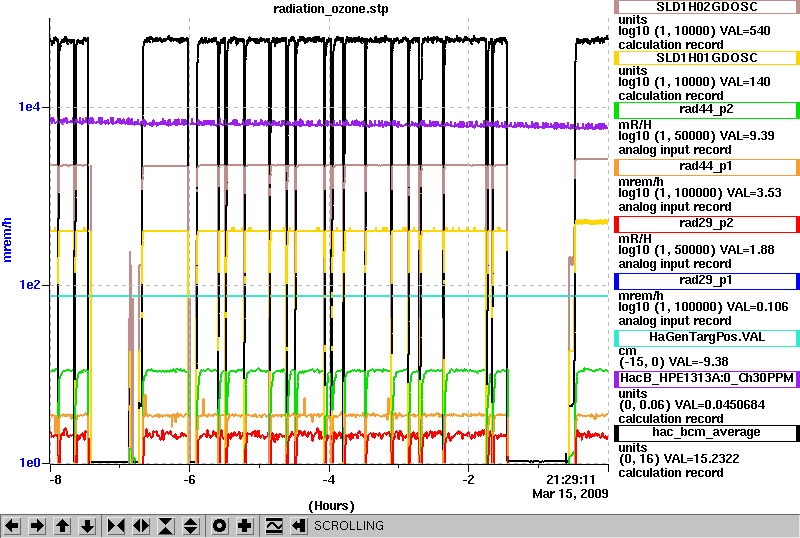Click the resume auto-scroll arrow icon
The image size is (800, 538).
click(299, 526)
